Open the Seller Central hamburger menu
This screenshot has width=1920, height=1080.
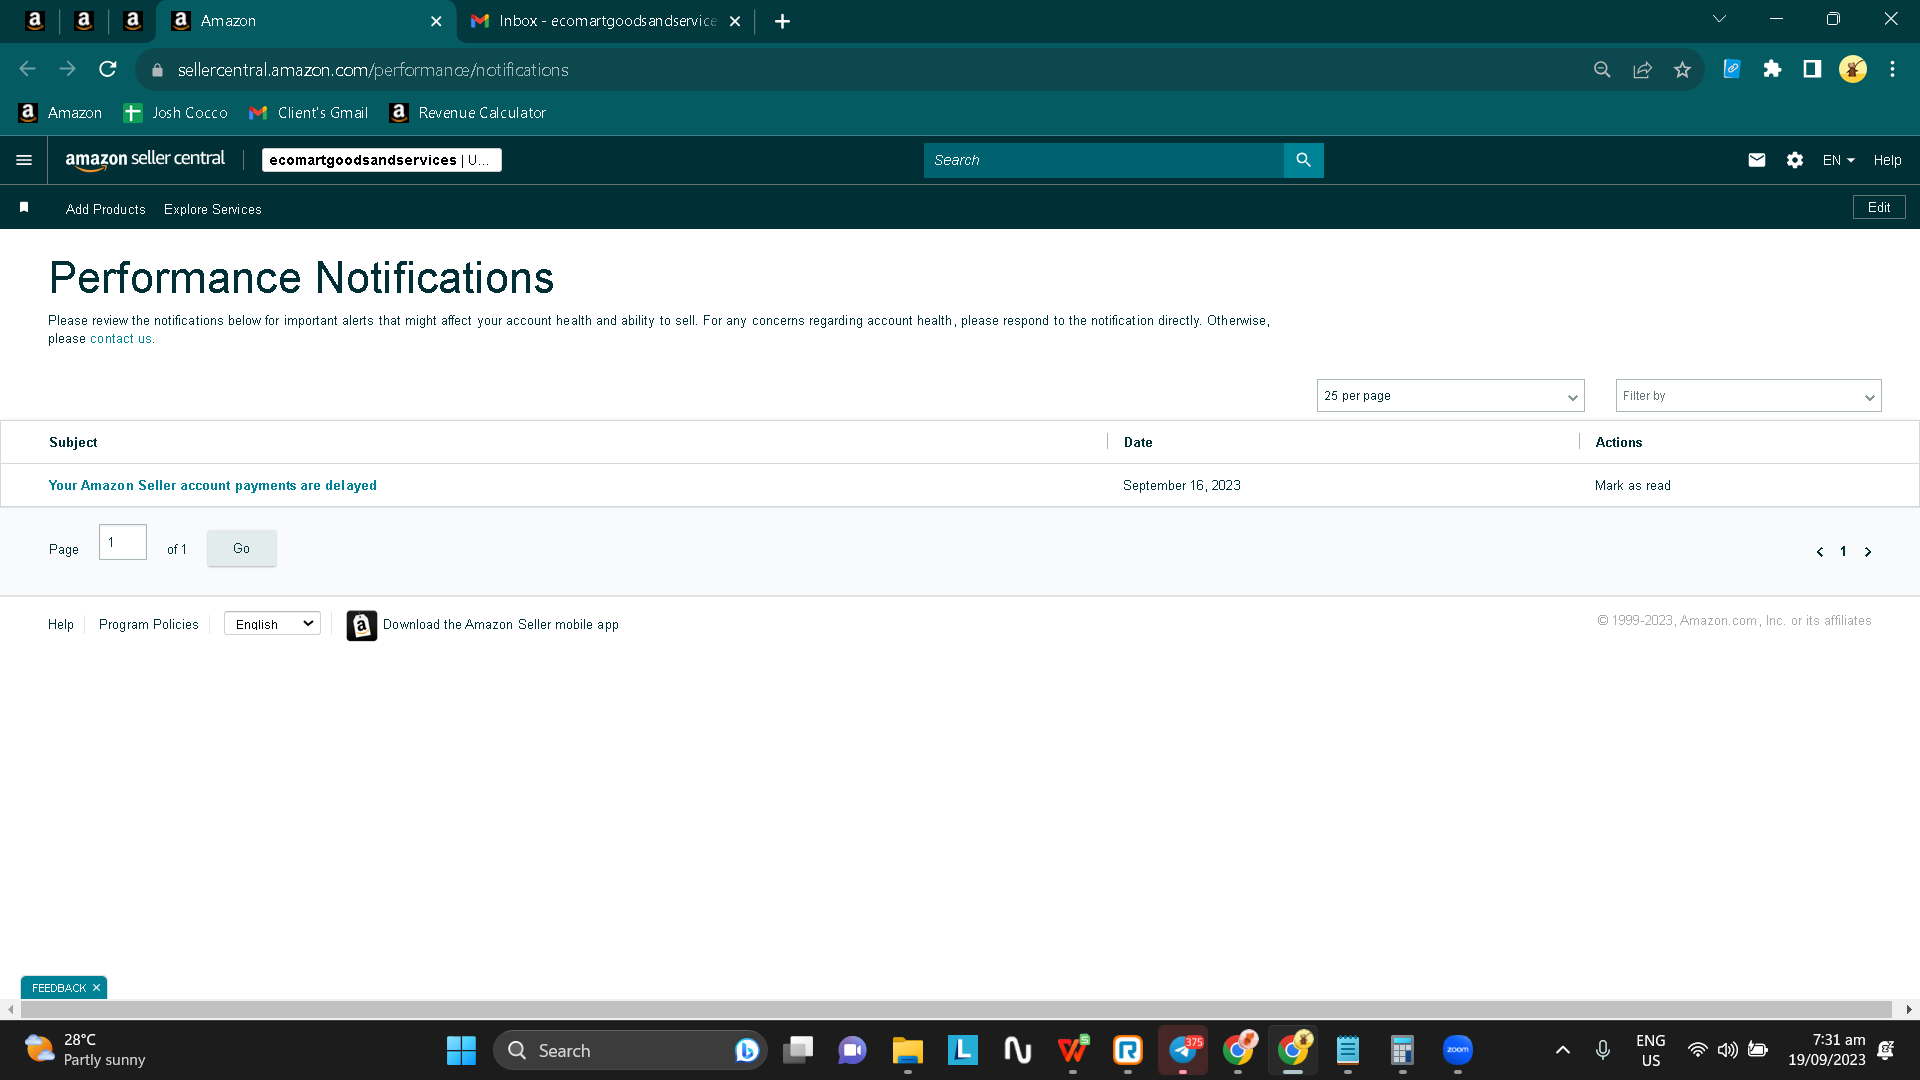click(x=24, y=160)
